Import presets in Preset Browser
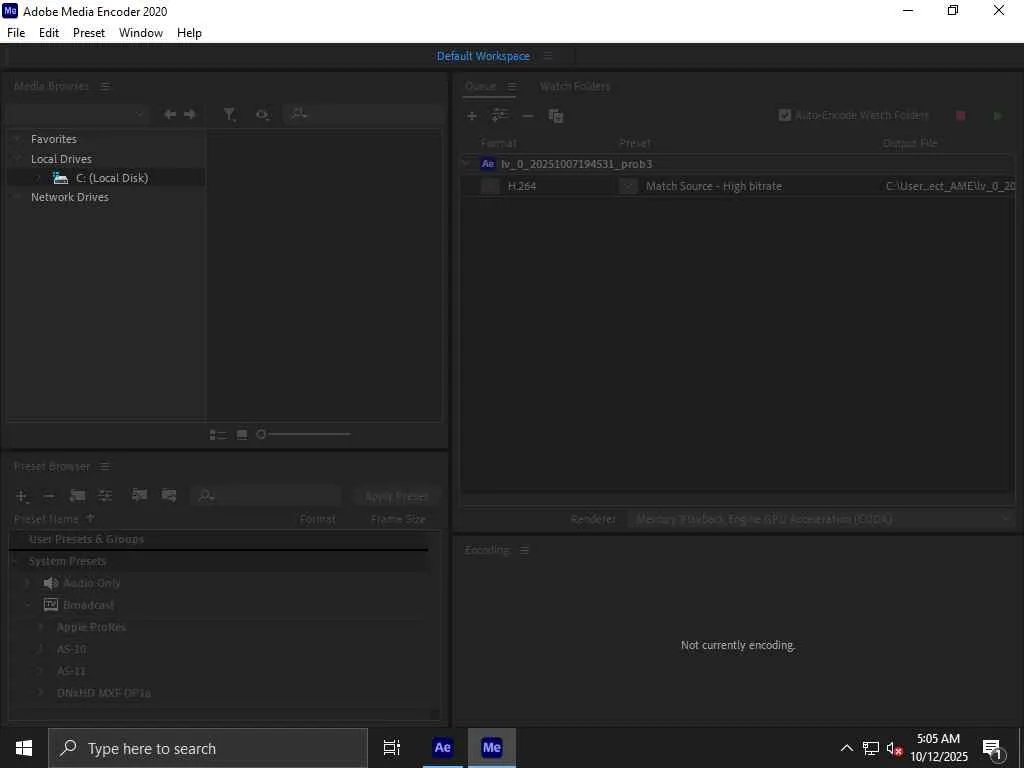This screenshot has height=768, width=1024. [139, 495]
